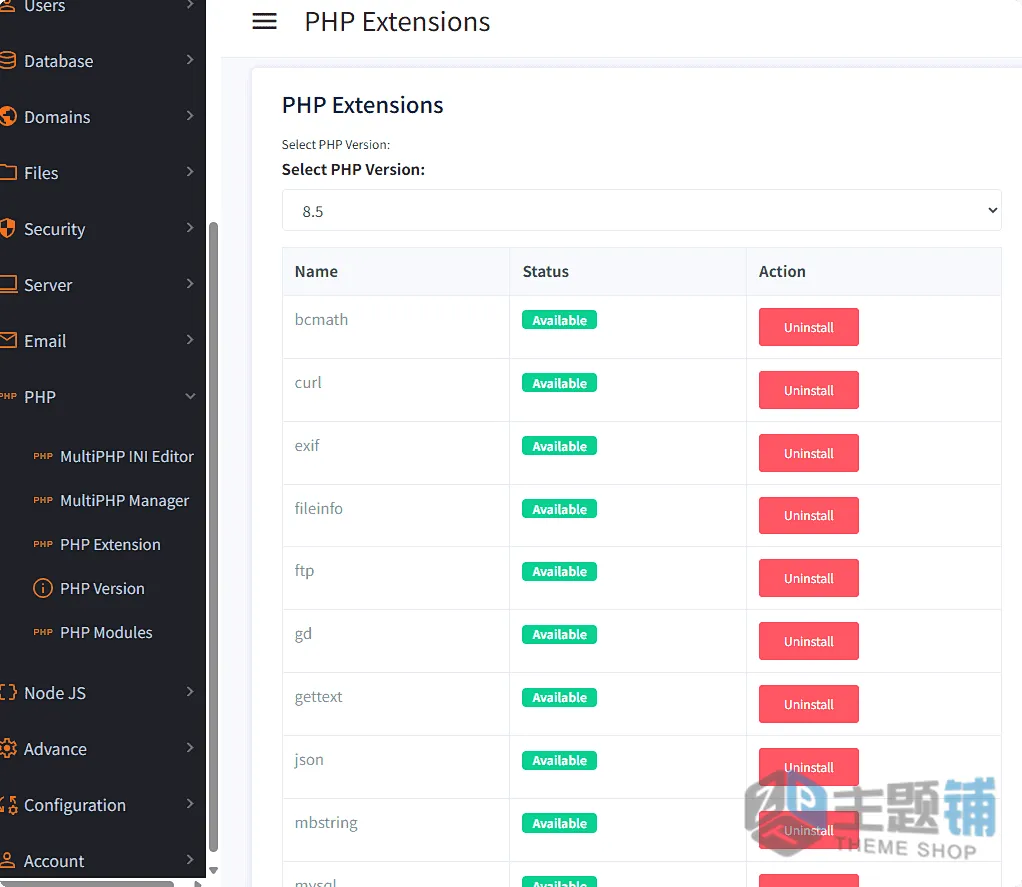Click the Files folder icon
Image resolution: width=1022 pixels, height=887 pixels.
click(8, 173)
